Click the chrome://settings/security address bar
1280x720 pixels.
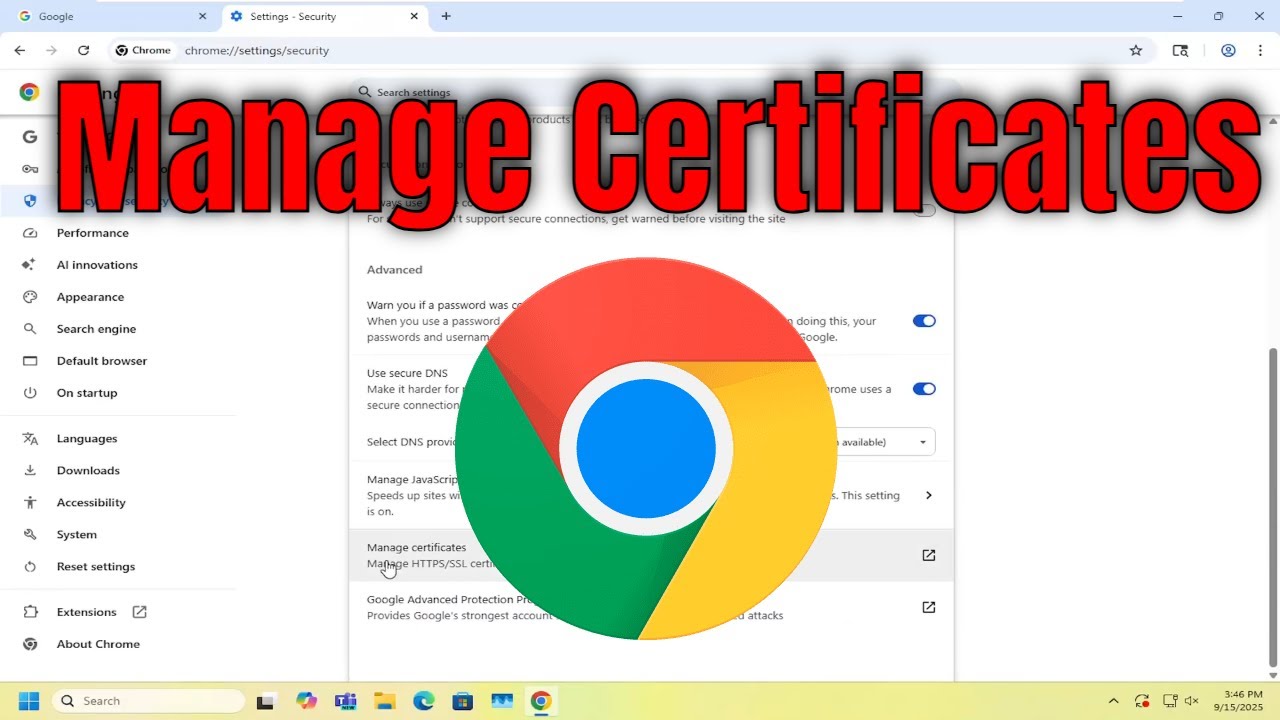tap(256, 50)
